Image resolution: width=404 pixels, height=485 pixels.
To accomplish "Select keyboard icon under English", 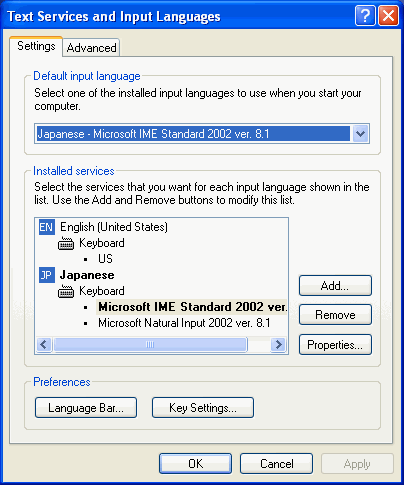I will tap(66, 244).
